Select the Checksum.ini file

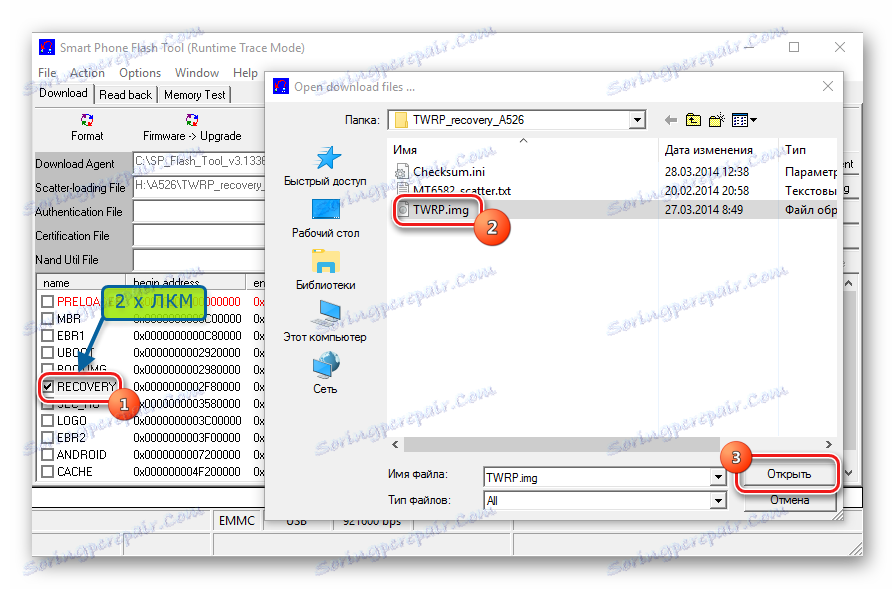point(440,172)
